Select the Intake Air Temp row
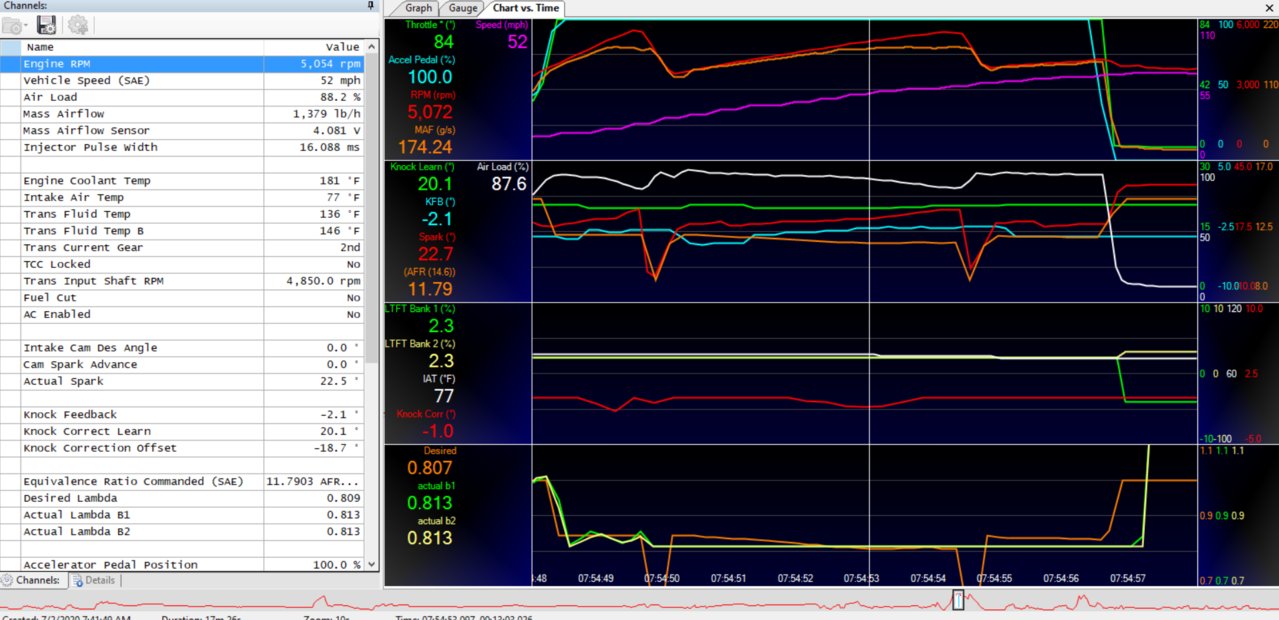1279x620 pixels. point(183,197)
